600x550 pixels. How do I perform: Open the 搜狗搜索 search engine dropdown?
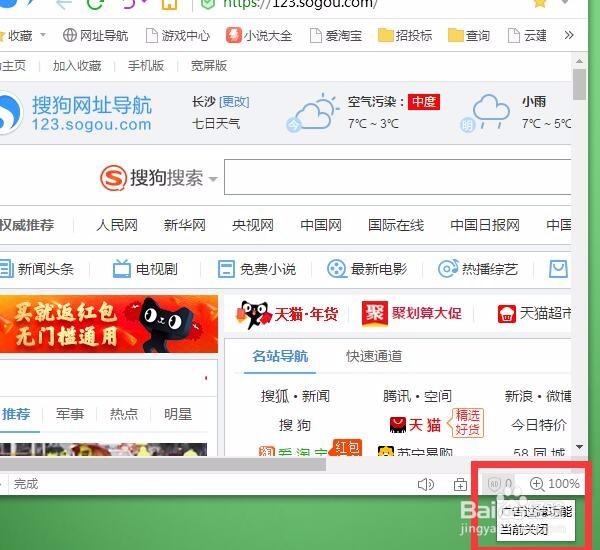pyautogui.click(x=213, y=179)
